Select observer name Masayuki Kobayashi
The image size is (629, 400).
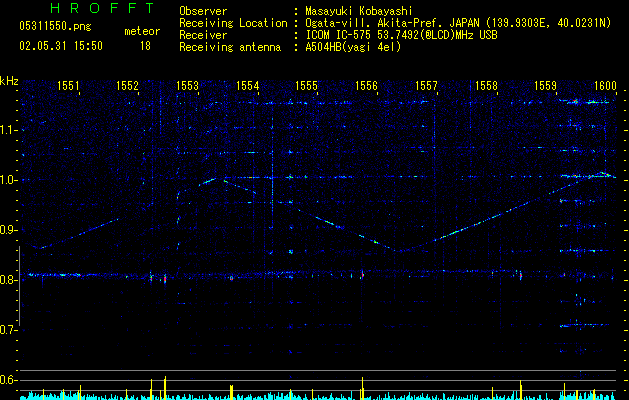click(359, 11)
